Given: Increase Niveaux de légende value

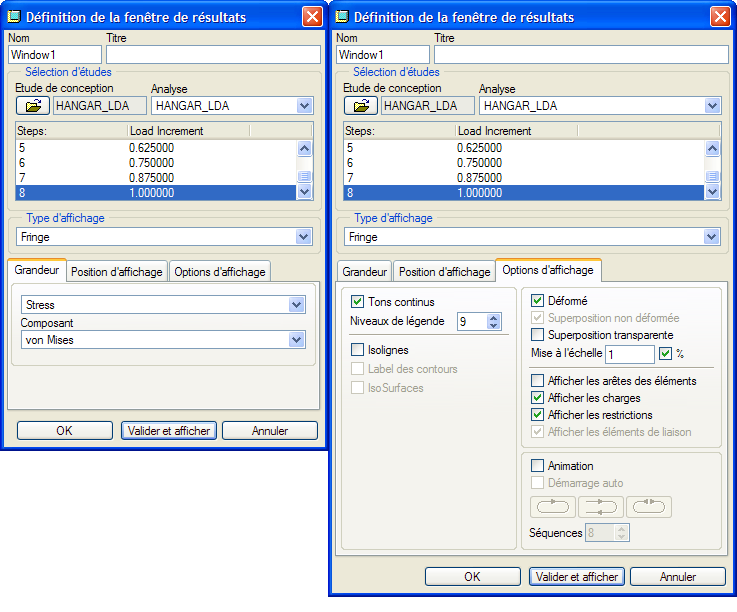Looking at the screenshot, I should pyautogui.click(x=494, y=318).
